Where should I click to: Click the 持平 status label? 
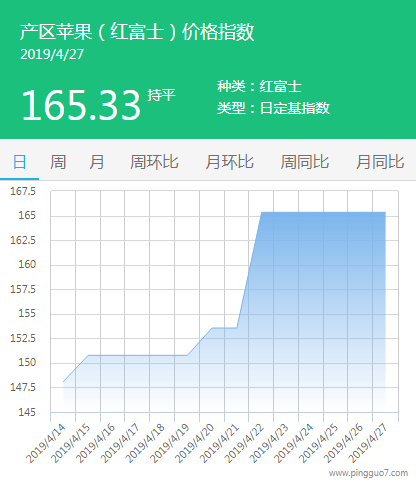click(161, 95)
